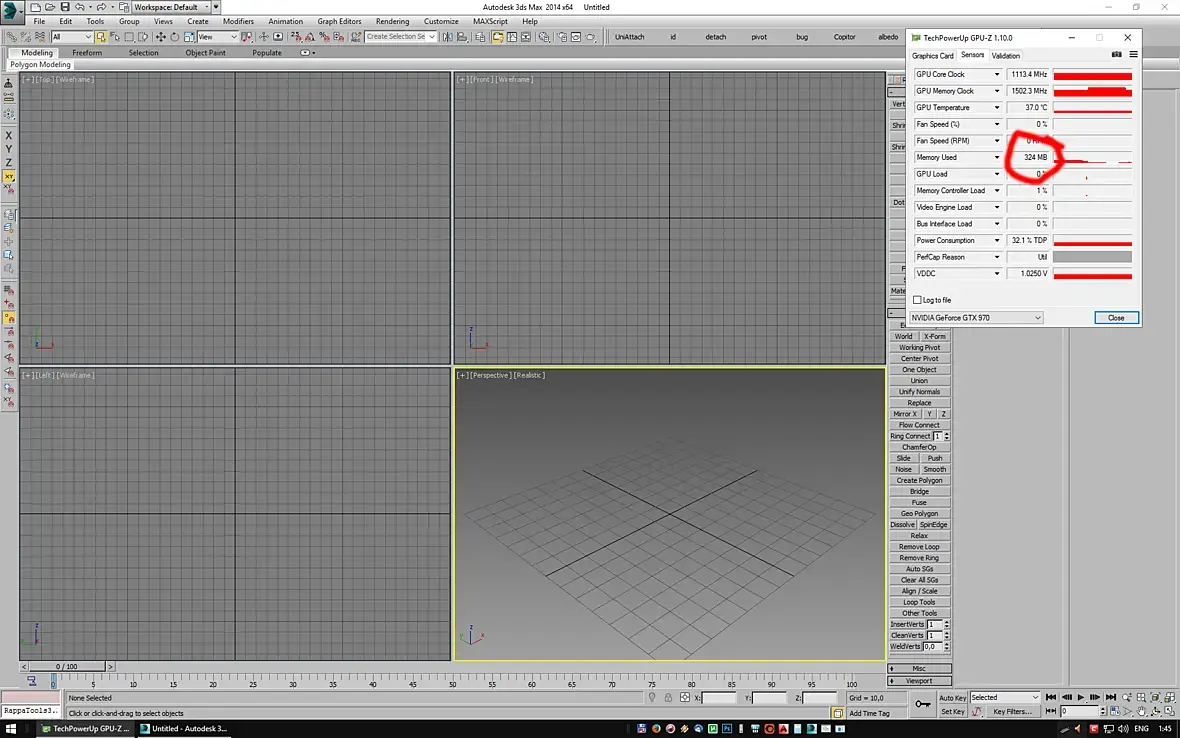Screen dimensions: 1180x738
Task: Open the View reference coordinate dropdown
Action: [x=217, y=36]
